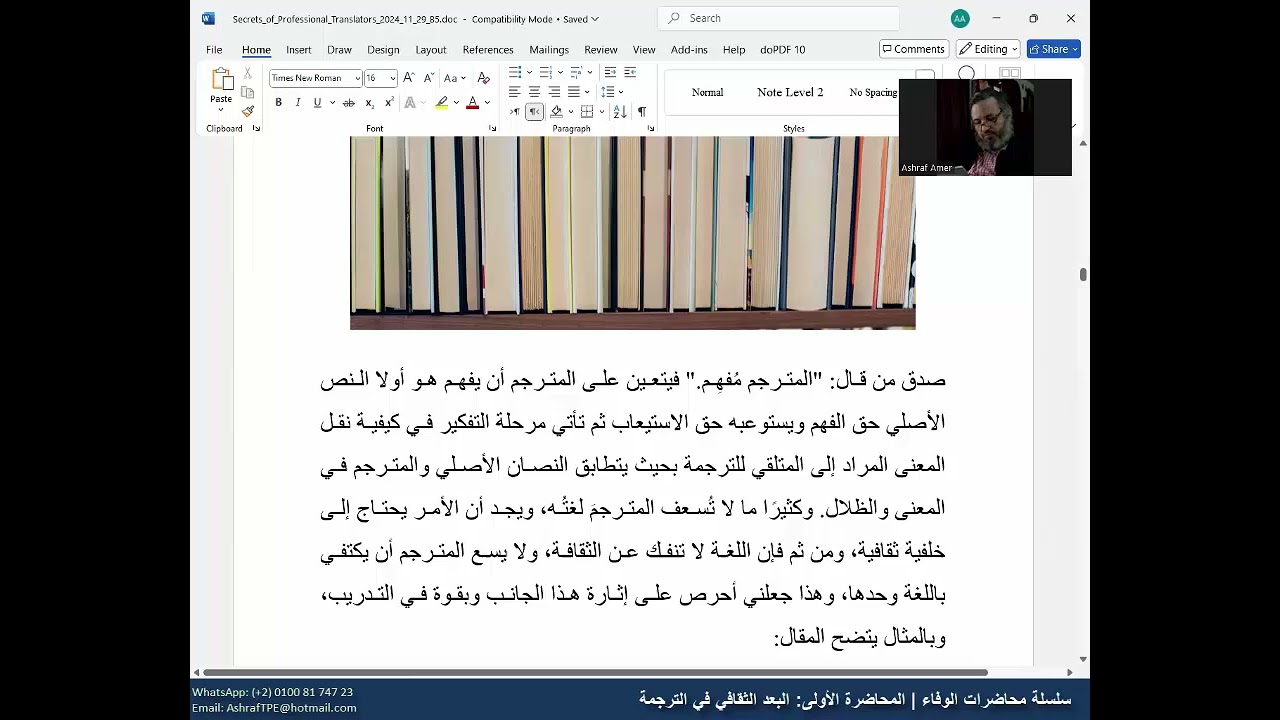Click the Paste clipboard icon

coord(221,80)
